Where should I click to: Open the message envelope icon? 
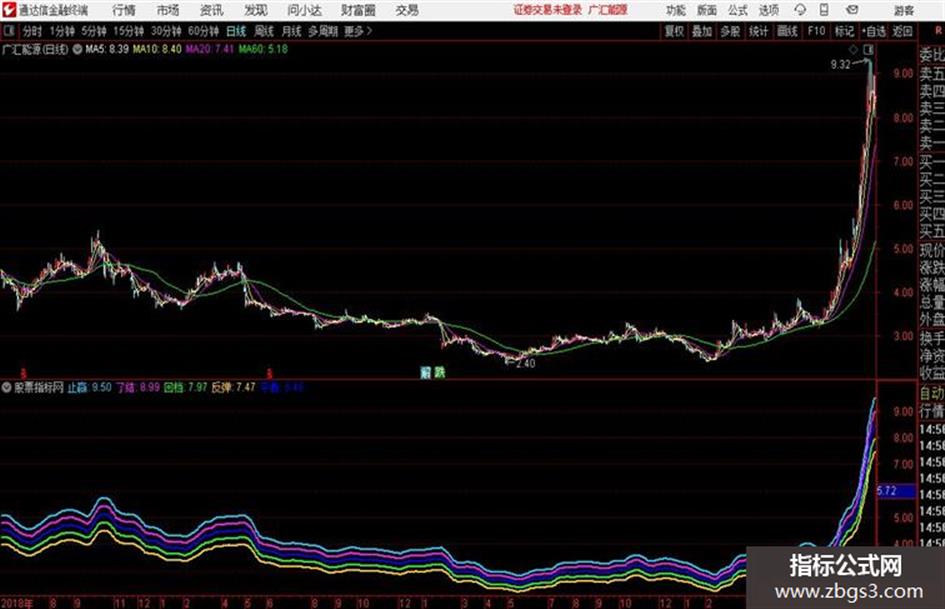852,10
